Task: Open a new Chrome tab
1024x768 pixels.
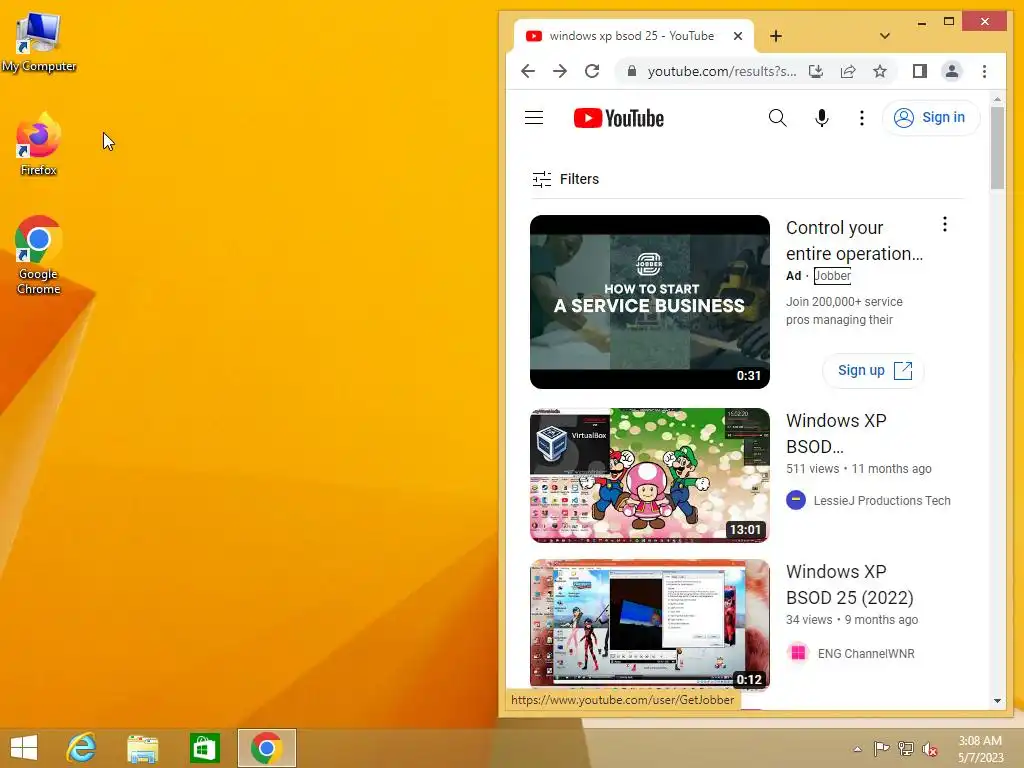Action: tap(776, 36)
